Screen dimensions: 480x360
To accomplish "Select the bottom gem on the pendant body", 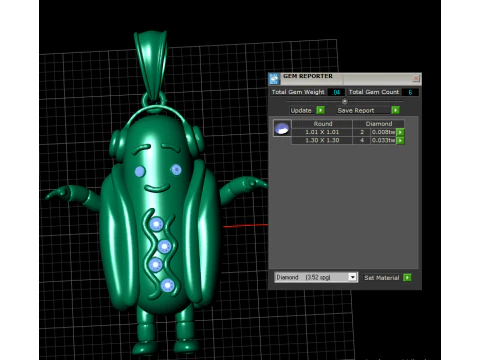I will click(167, 285).
